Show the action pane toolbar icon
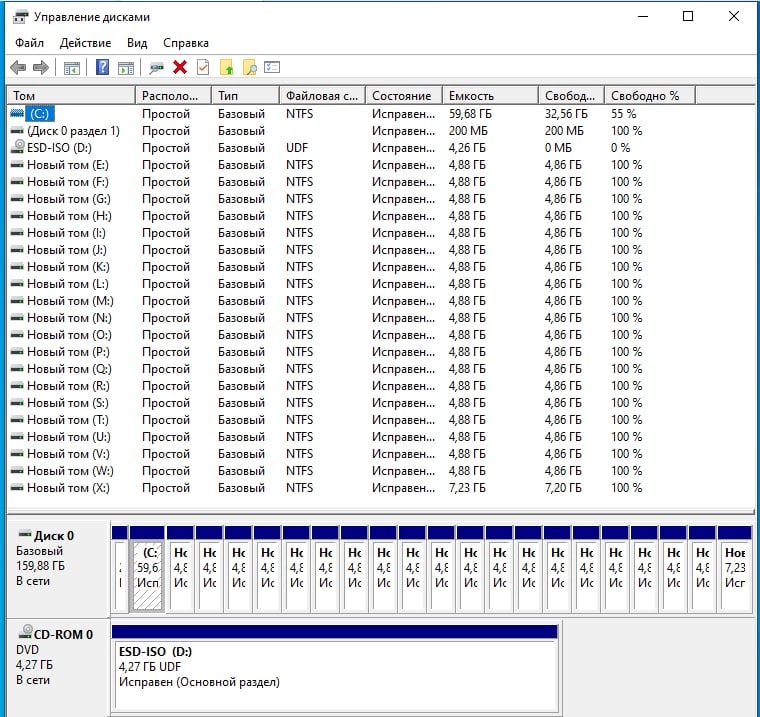The height and width of the screenshot is (717, 760). 126,68
